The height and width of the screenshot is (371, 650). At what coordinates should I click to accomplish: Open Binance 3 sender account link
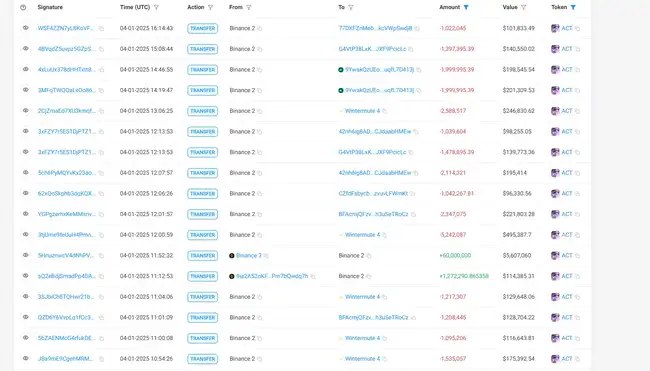pyautogui.click(x=249, y=255)
